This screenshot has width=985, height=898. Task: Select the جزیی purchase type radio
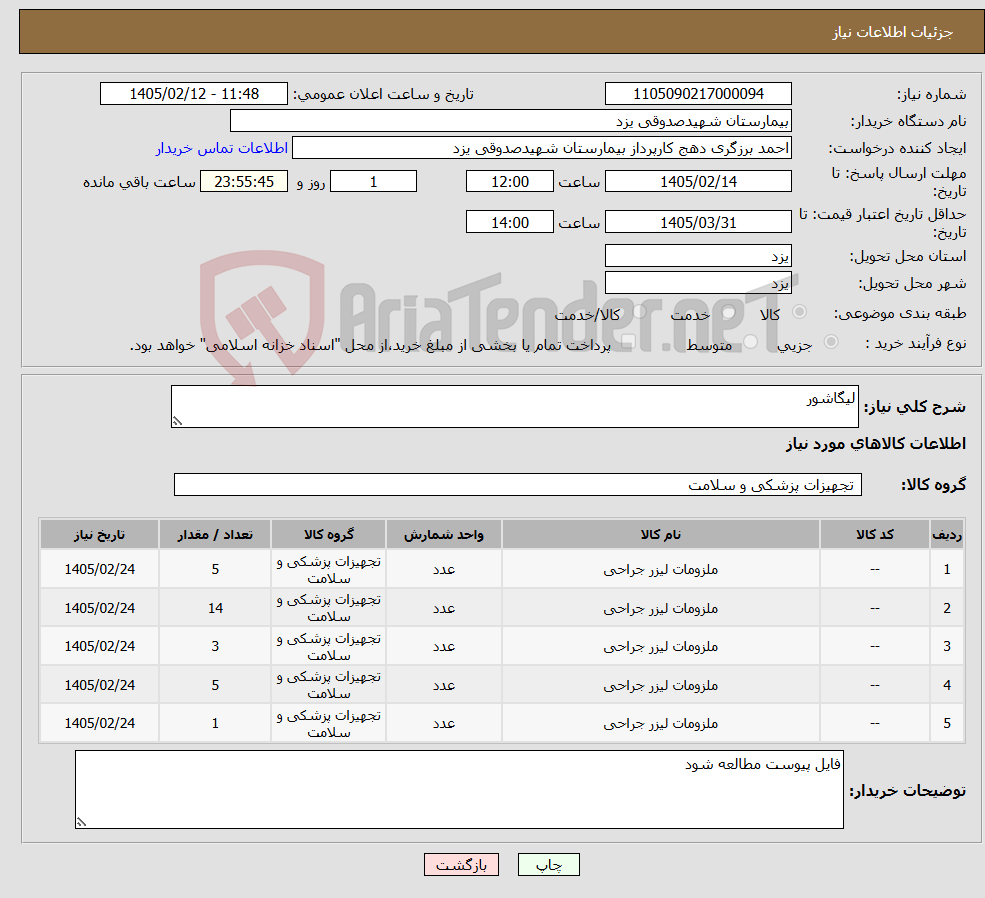tap(831, 342)
